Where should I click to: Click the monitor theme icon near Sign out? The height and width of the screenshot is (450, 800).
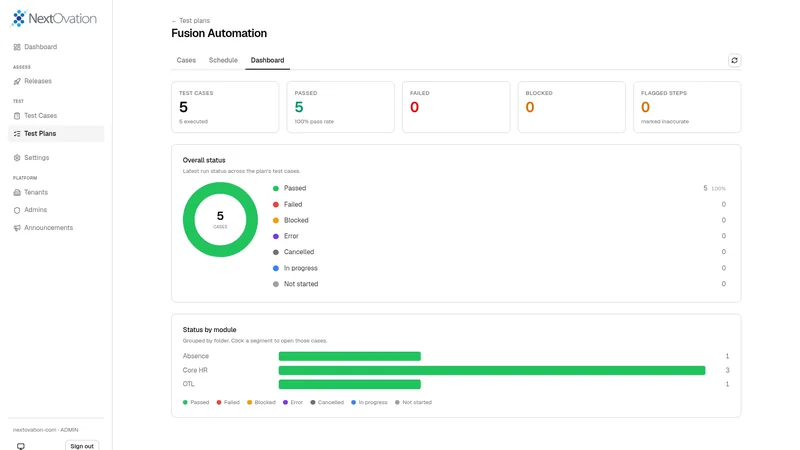point(21,446)
